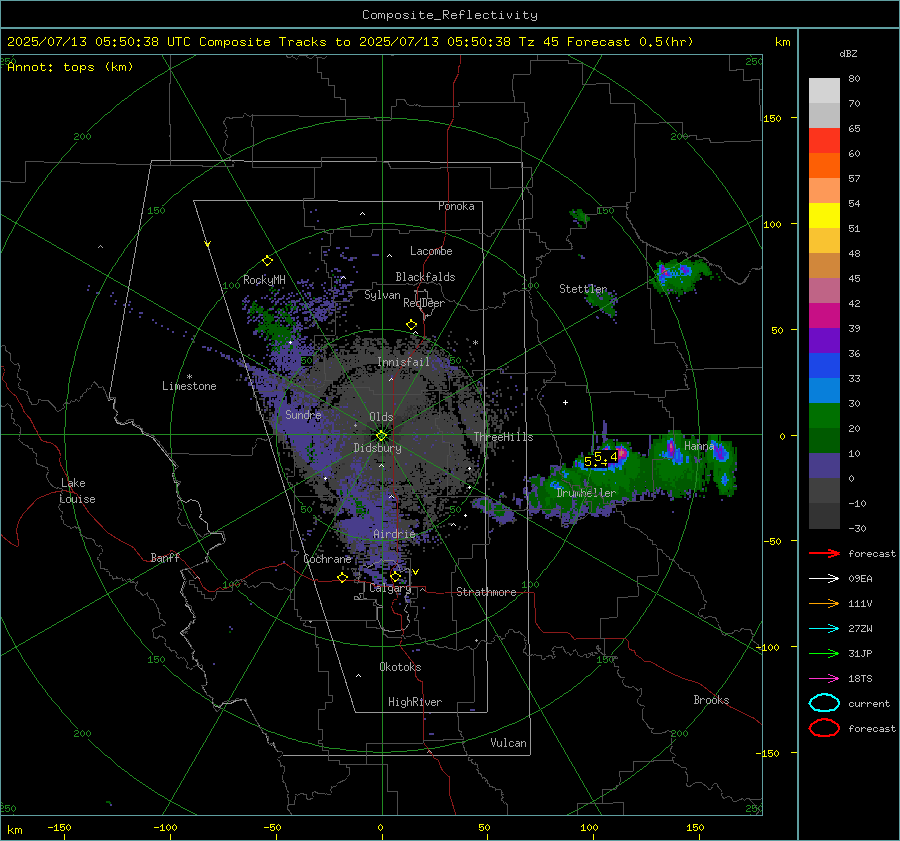Click the Banff label
Image resolution: width=900 pixels, height=841 pixels.
[x=165, y=557]
